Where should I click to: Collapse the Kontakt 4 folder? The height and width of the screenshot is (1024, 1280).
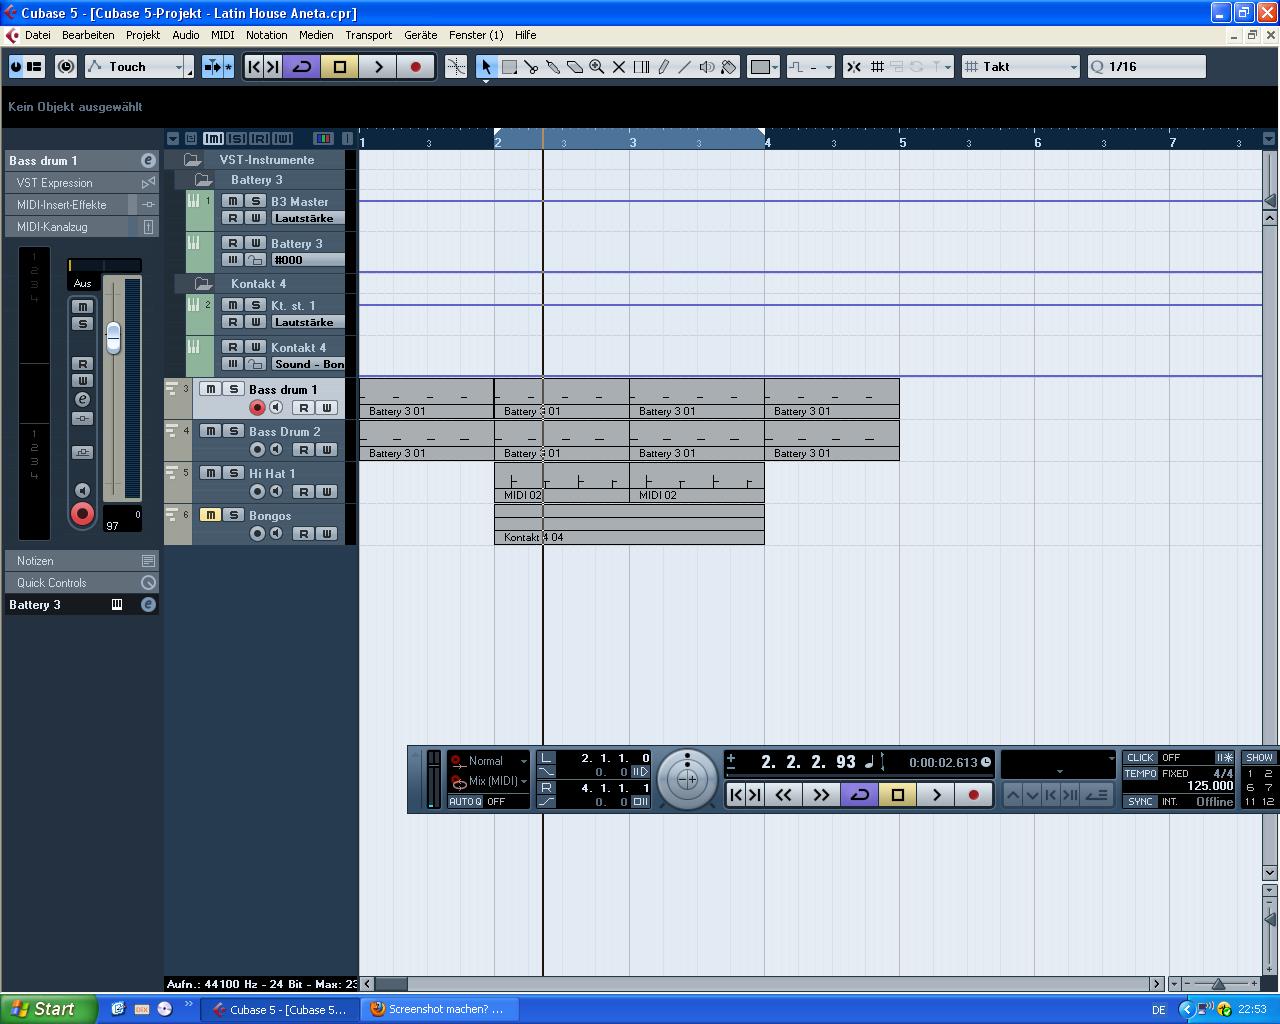point(203,284)
